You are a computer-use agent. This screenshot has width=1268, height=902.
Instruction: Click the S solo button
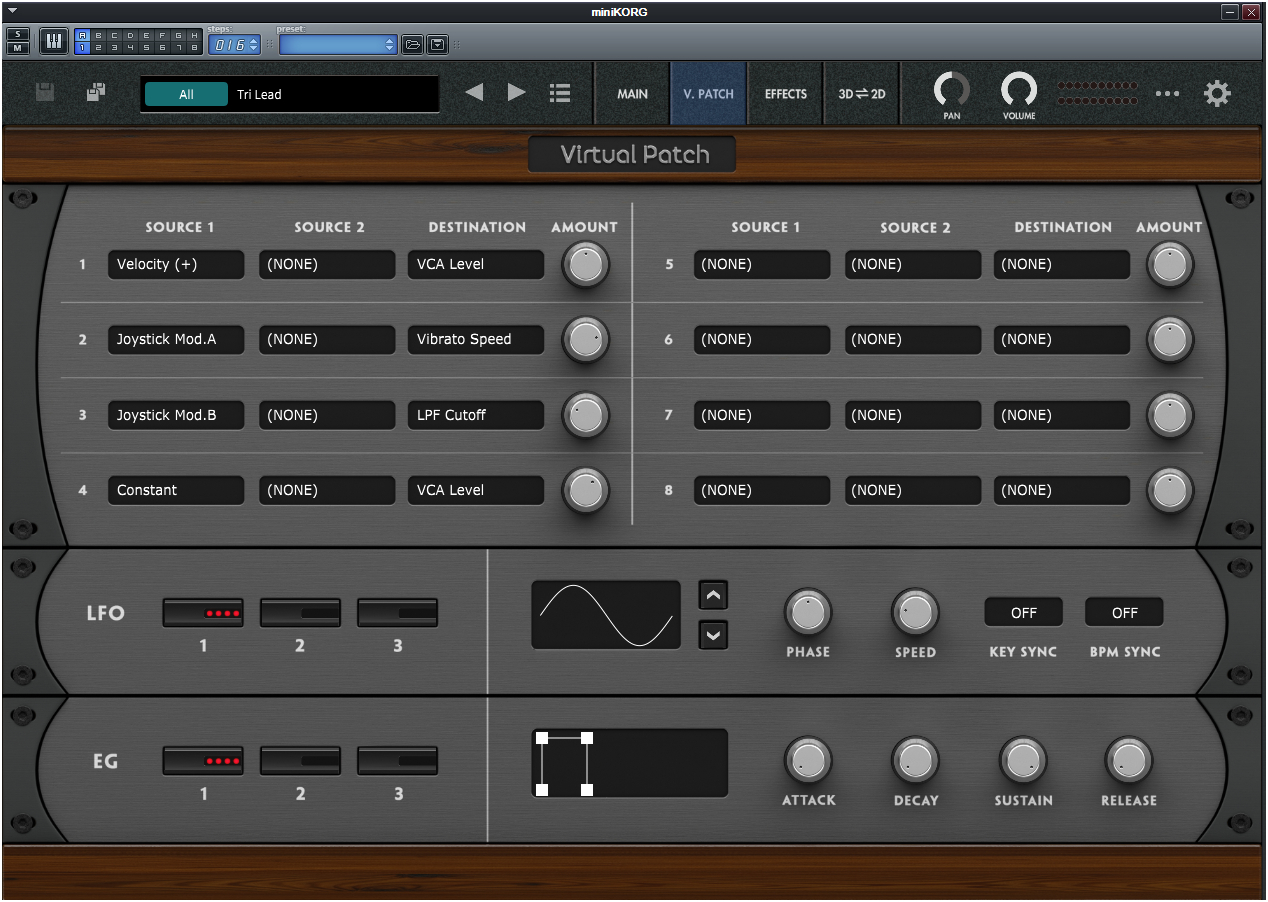point(18,34)
